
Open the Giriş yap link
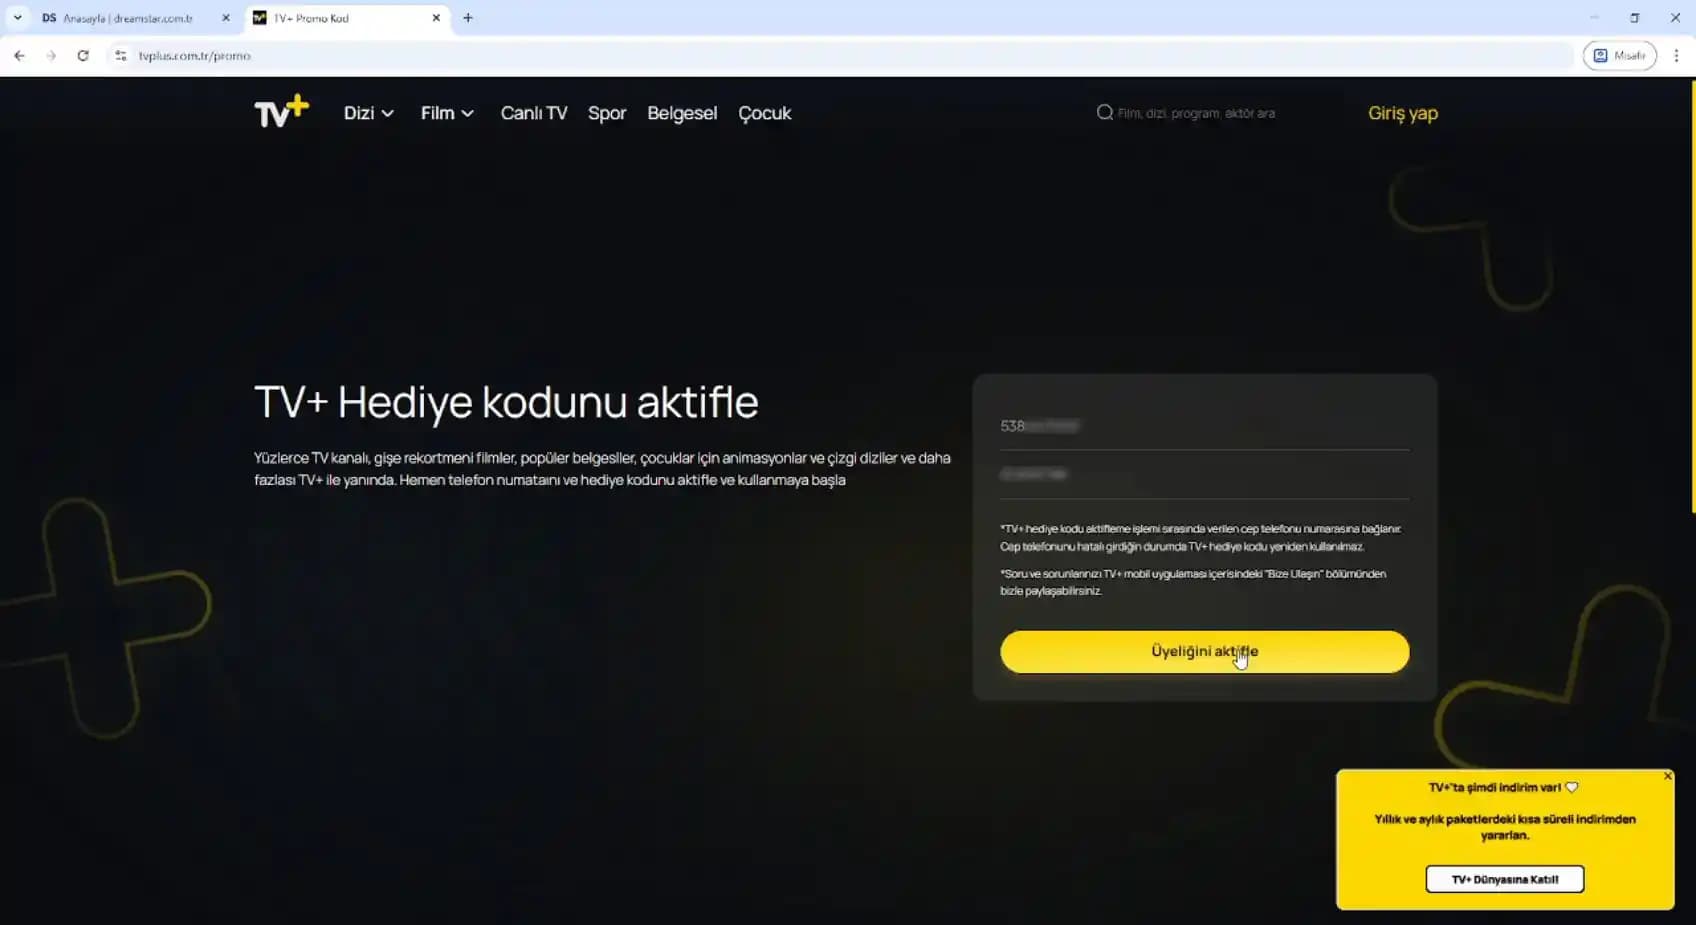(1402, 113)
